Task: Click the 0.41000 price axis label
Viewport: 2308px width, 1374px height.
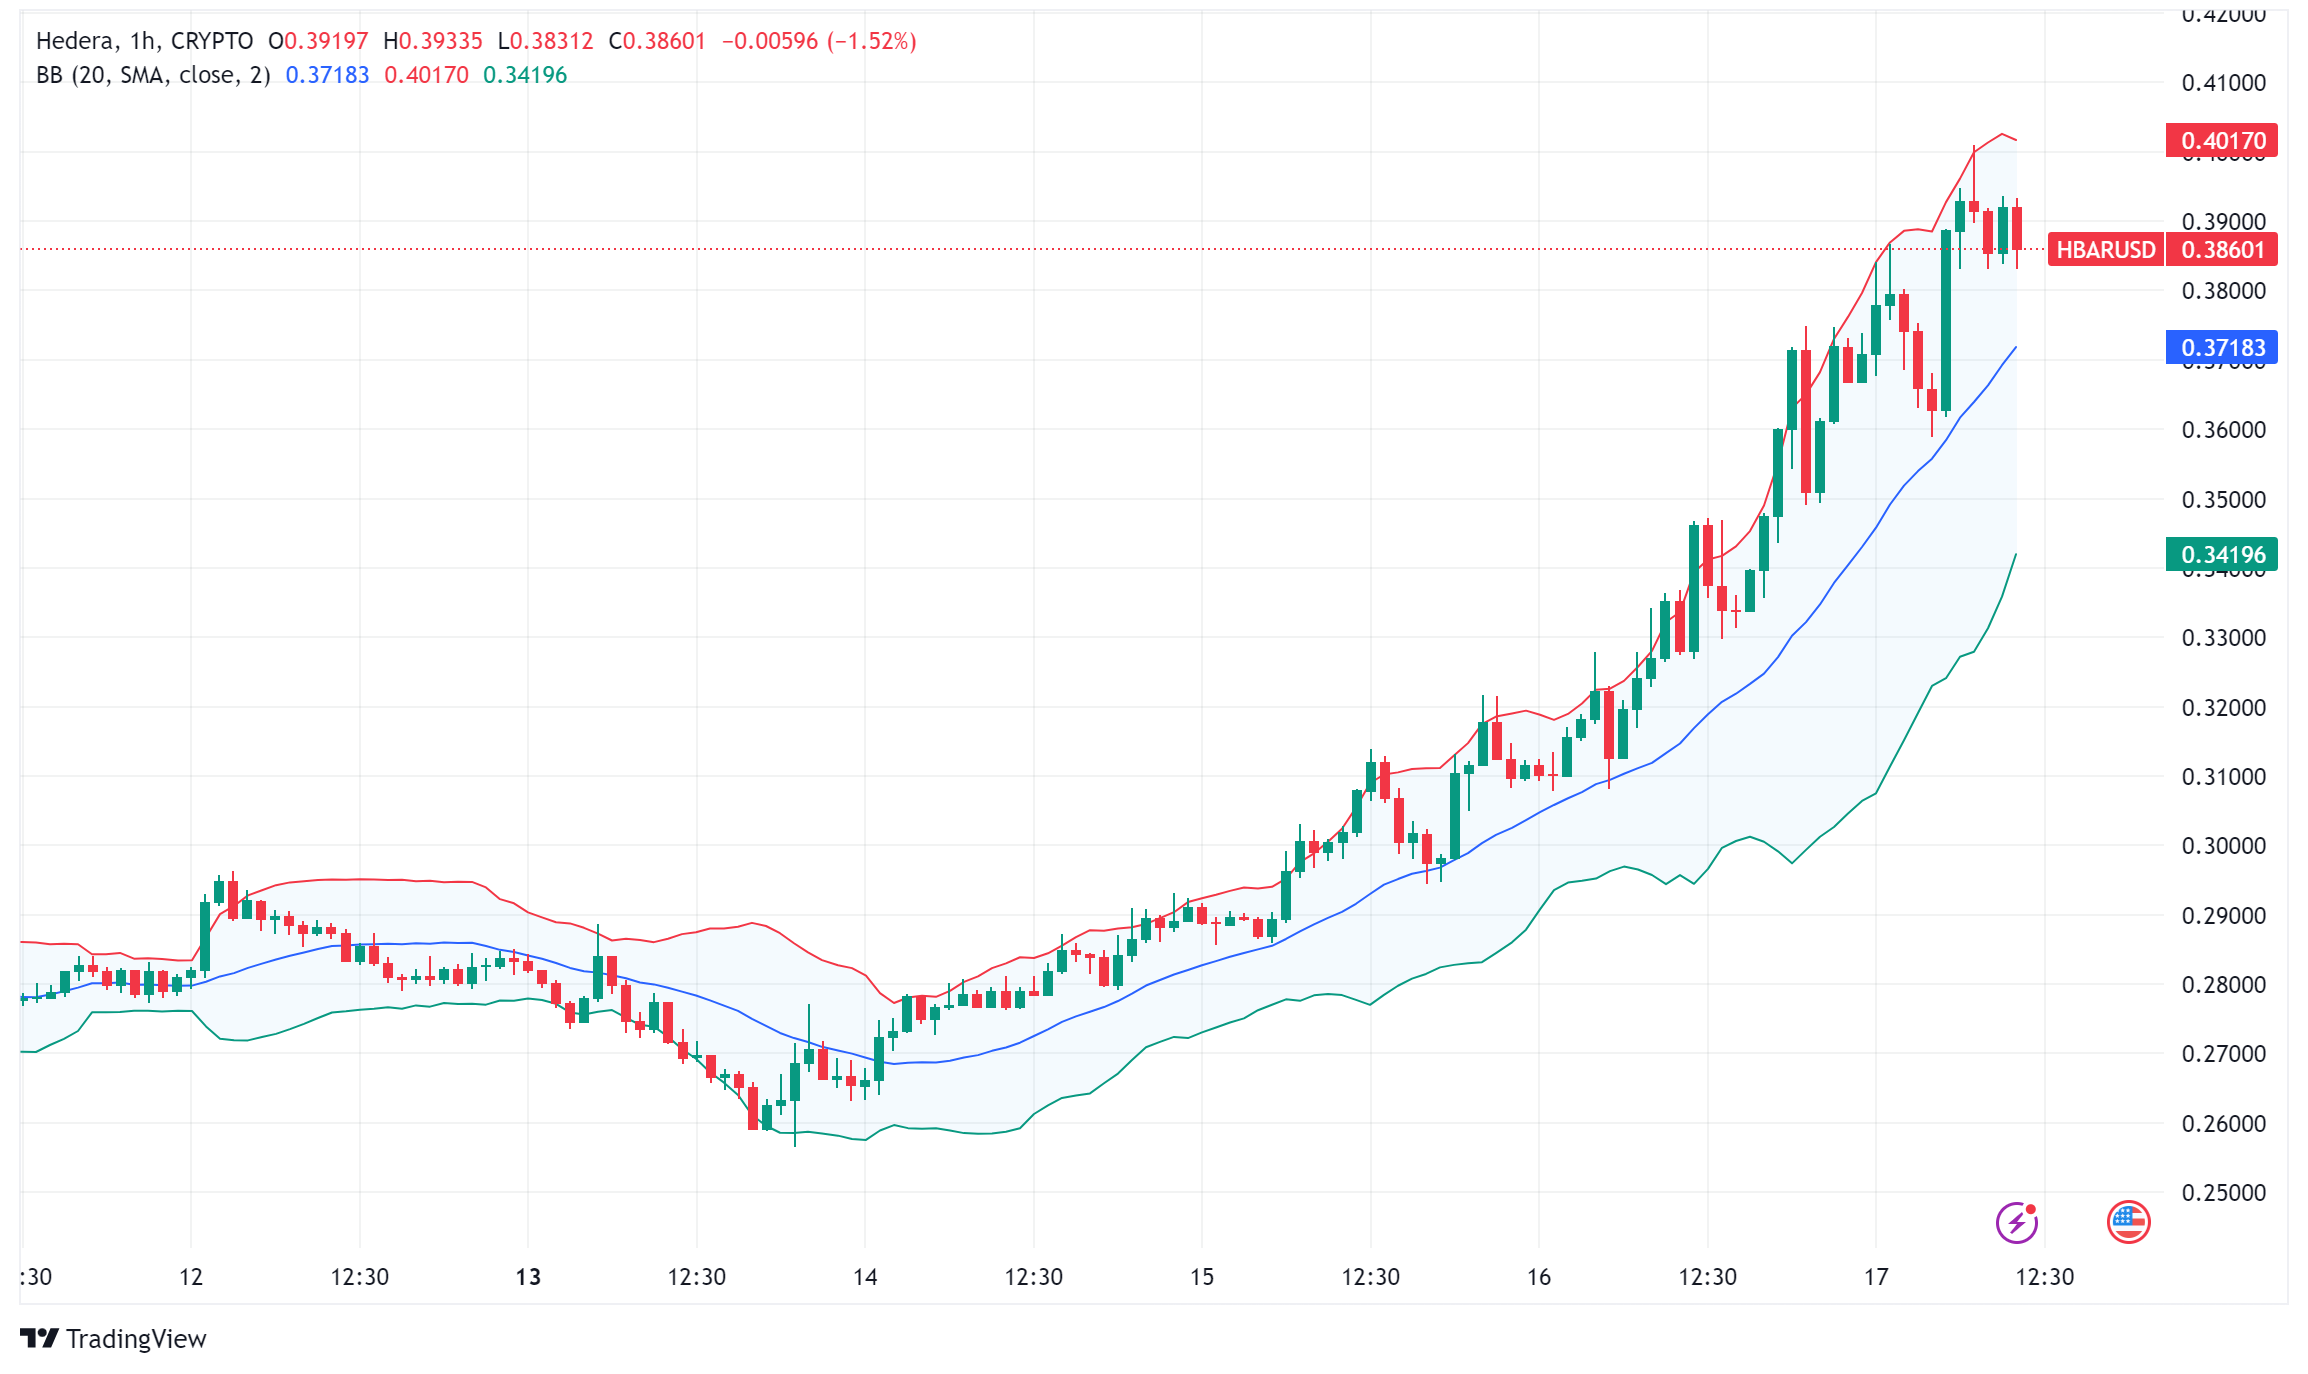Action: (2224, 83)
